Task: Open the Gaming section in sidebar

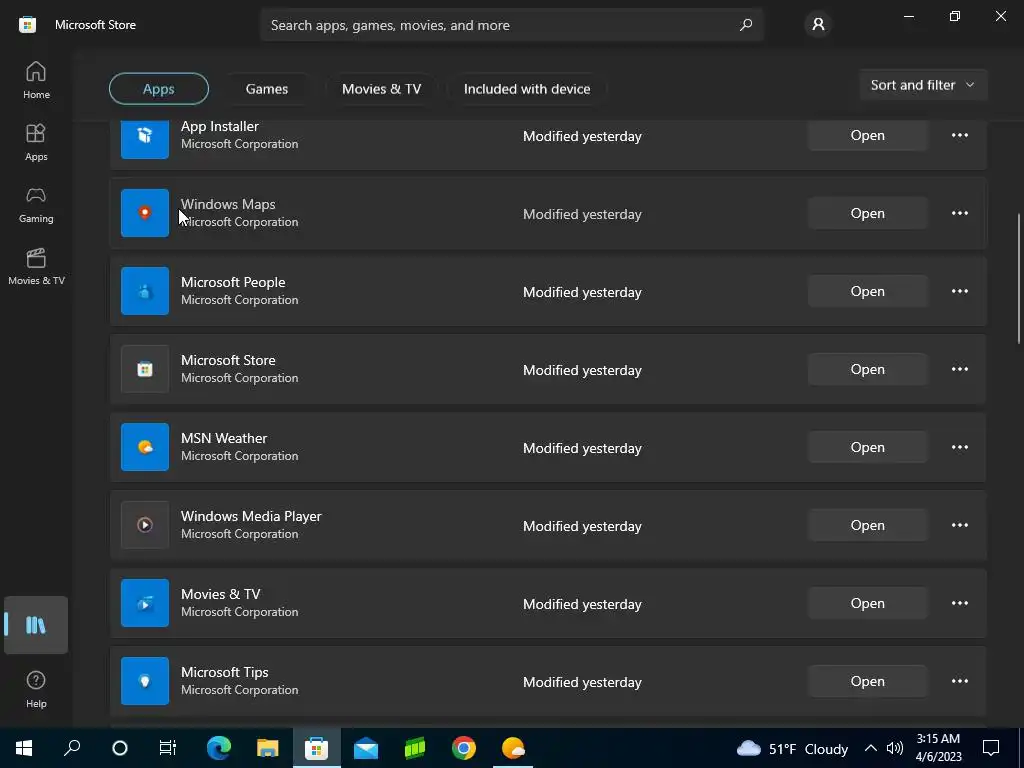Action: (x=36, y=204)
